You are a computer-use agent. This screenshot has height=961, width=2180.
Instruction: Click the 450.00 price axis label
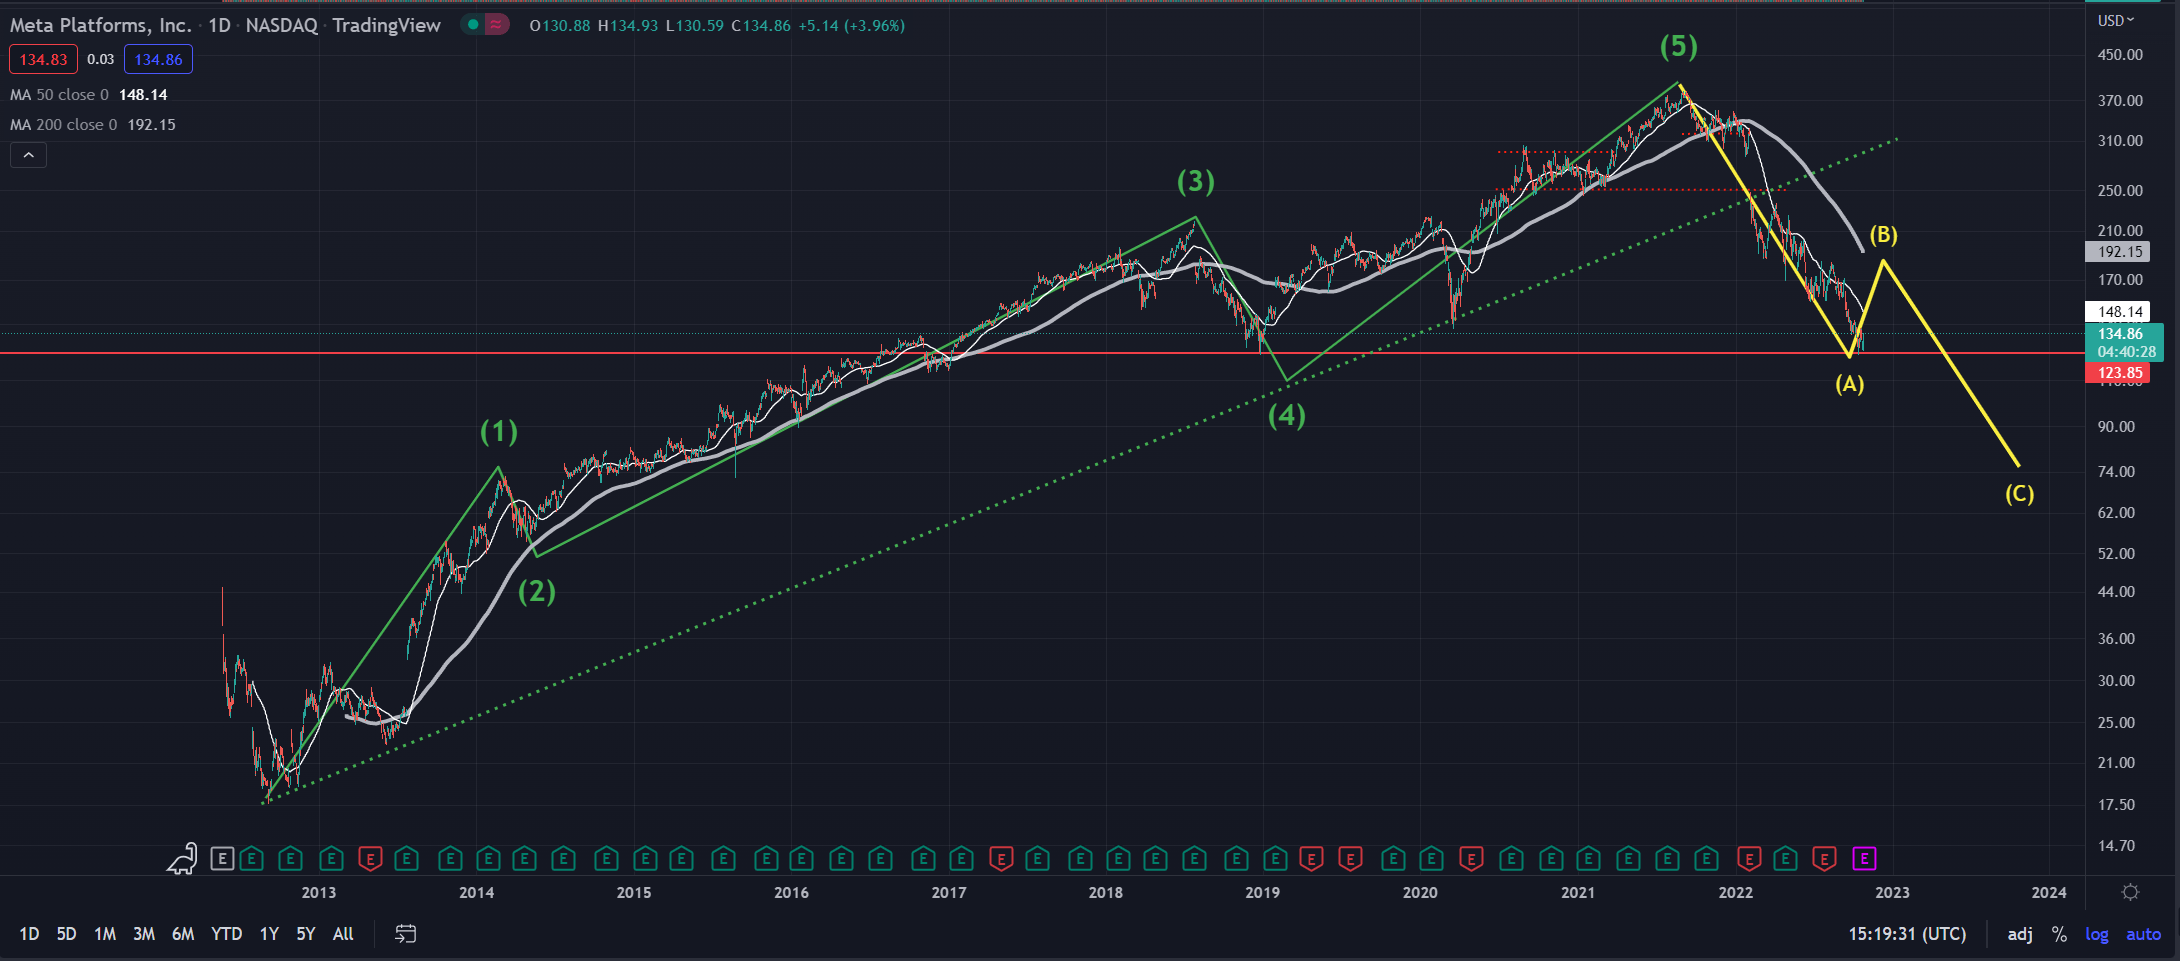click(x=2120, y=55)
